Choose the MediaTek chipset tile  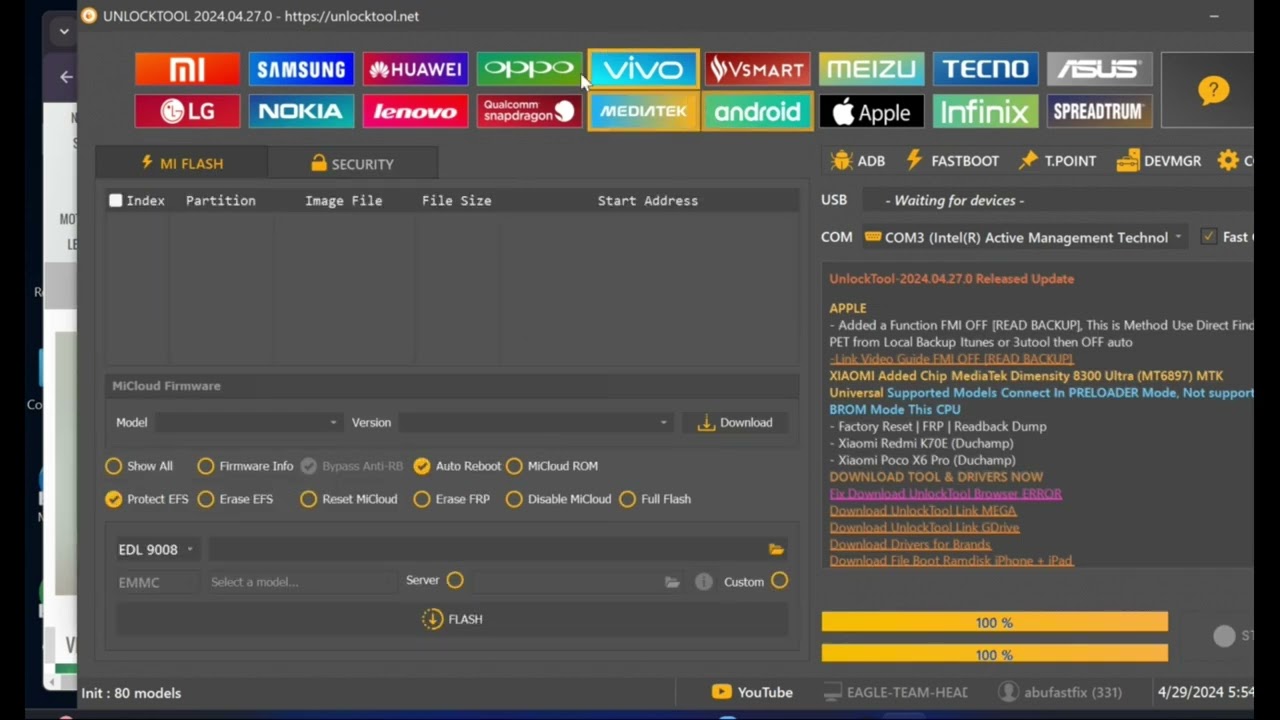[643, 111]
